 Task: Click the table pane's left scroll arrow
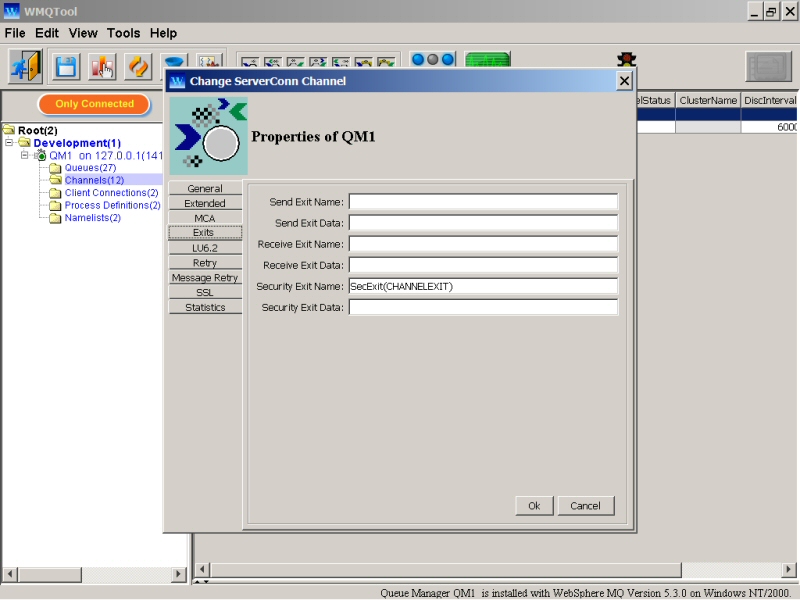203,569
